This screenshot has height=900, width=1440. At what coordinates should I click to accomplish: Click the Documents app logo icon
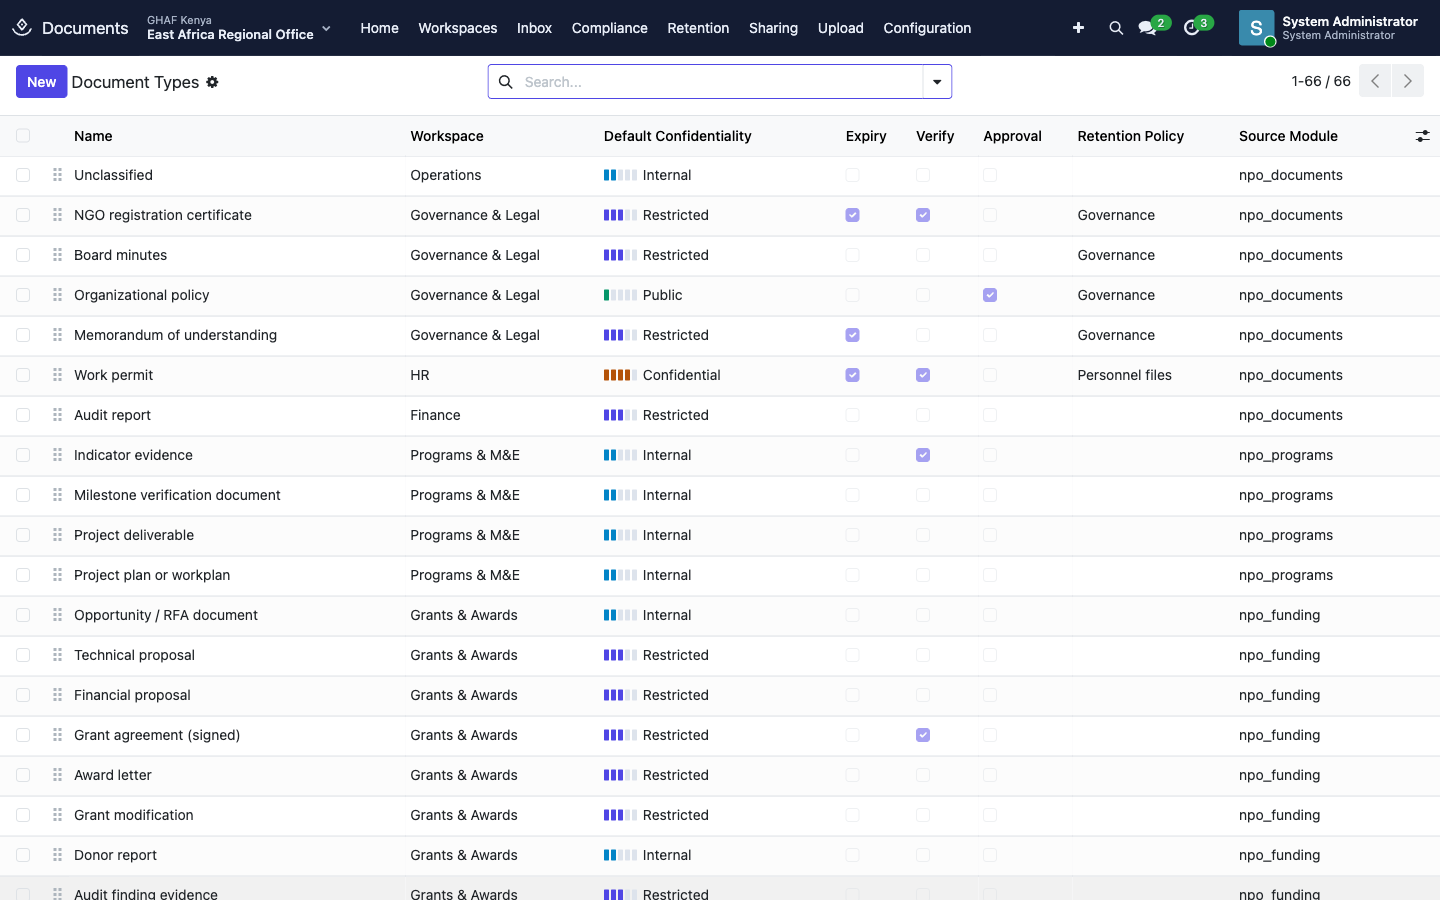point(22,28)
